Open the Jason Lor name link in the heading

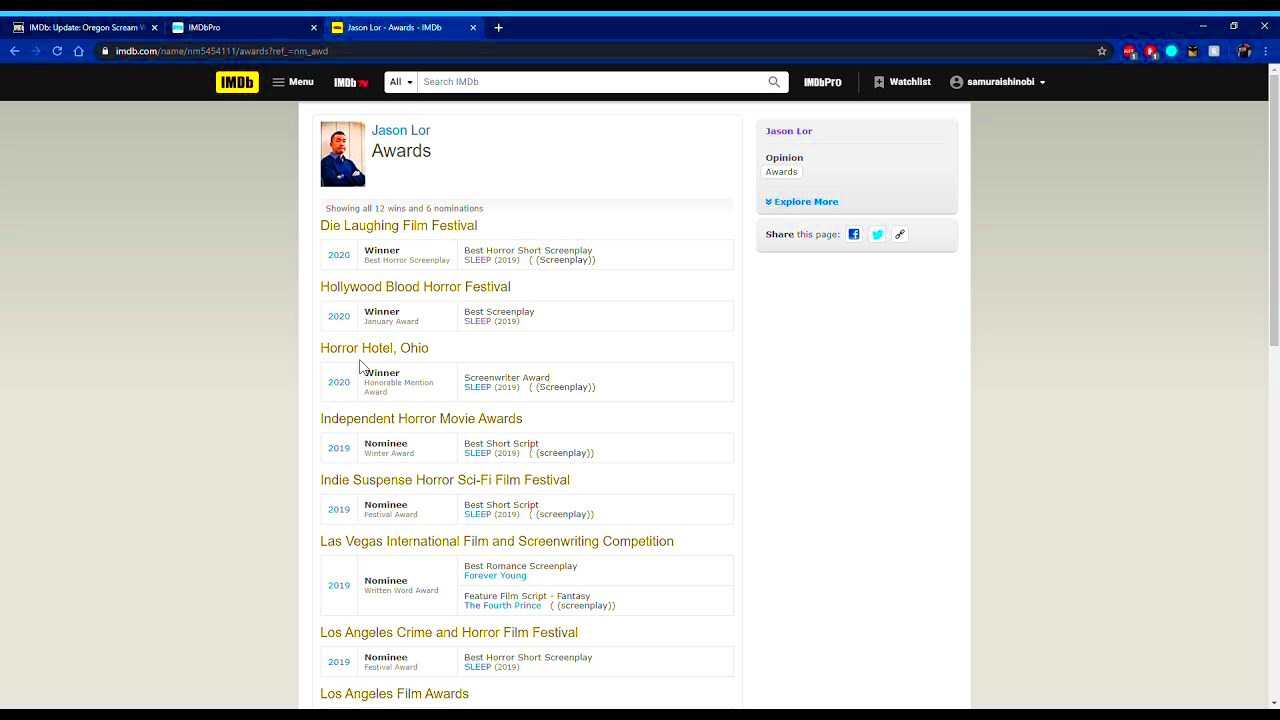point(401,130)
